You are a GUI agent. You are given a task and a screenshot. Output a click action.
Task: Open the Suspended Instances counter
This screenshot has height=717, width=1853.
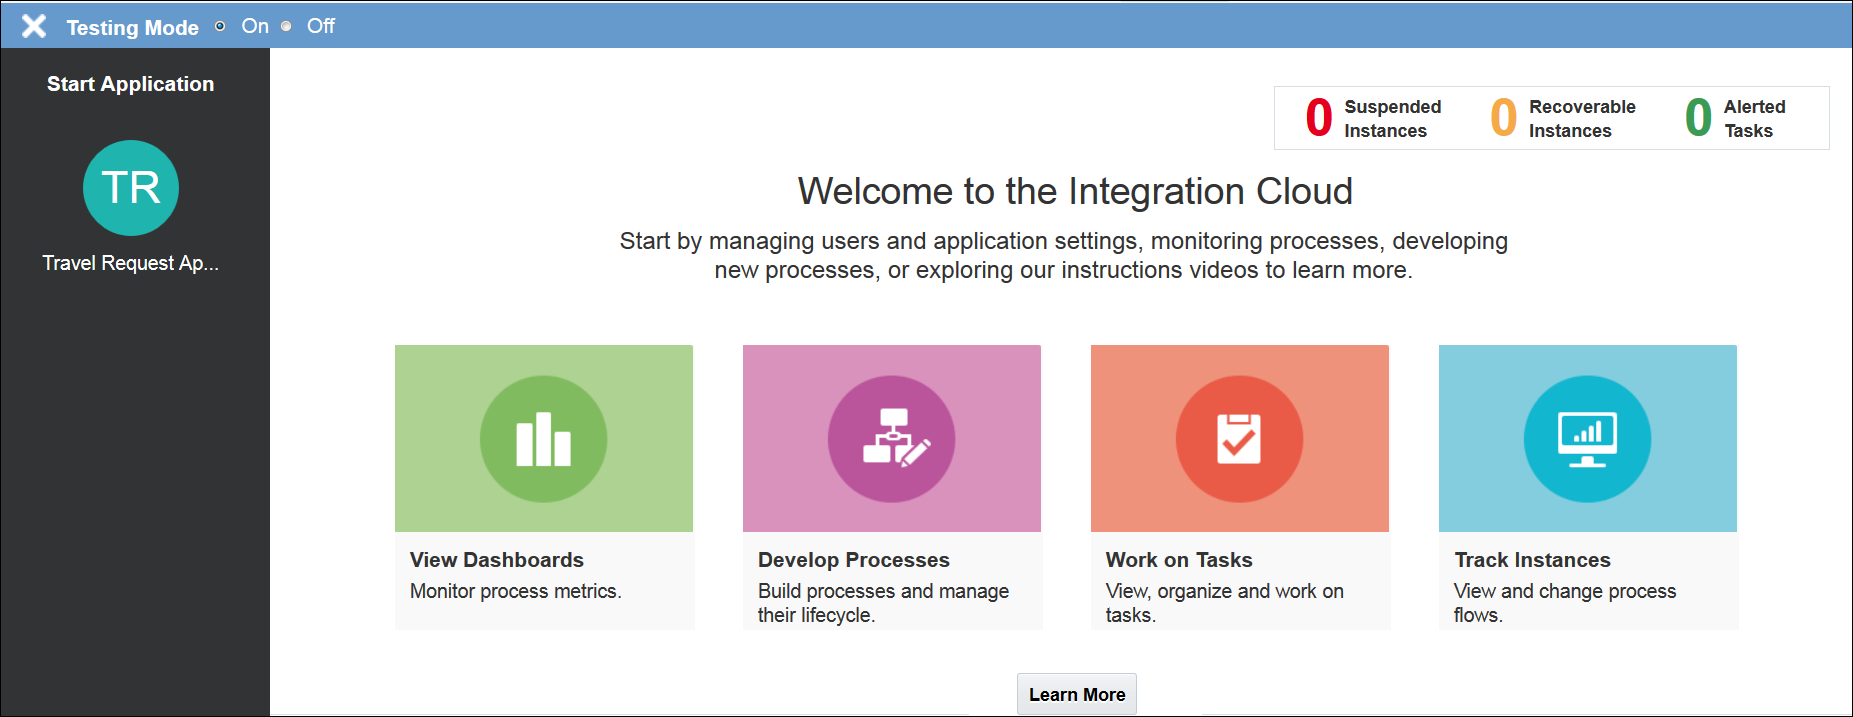point(1374,118)
